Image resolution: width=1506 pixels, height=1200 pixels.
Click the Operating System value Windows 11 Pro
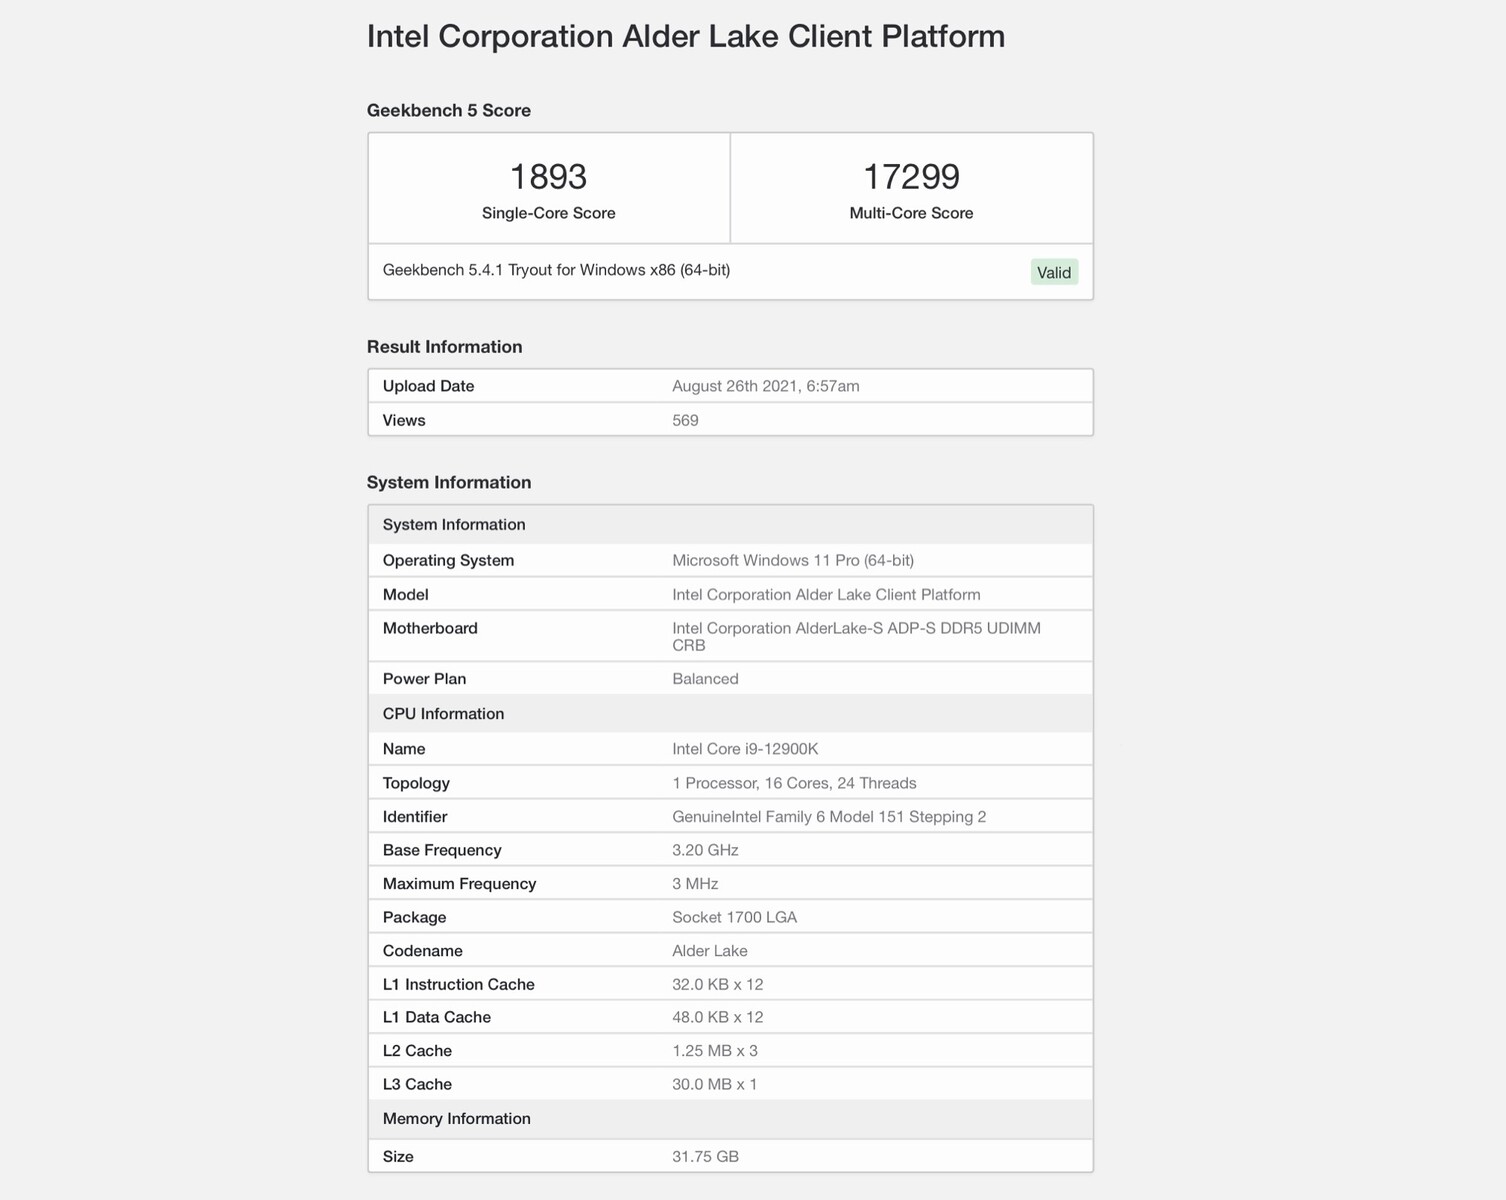(792, 560)
